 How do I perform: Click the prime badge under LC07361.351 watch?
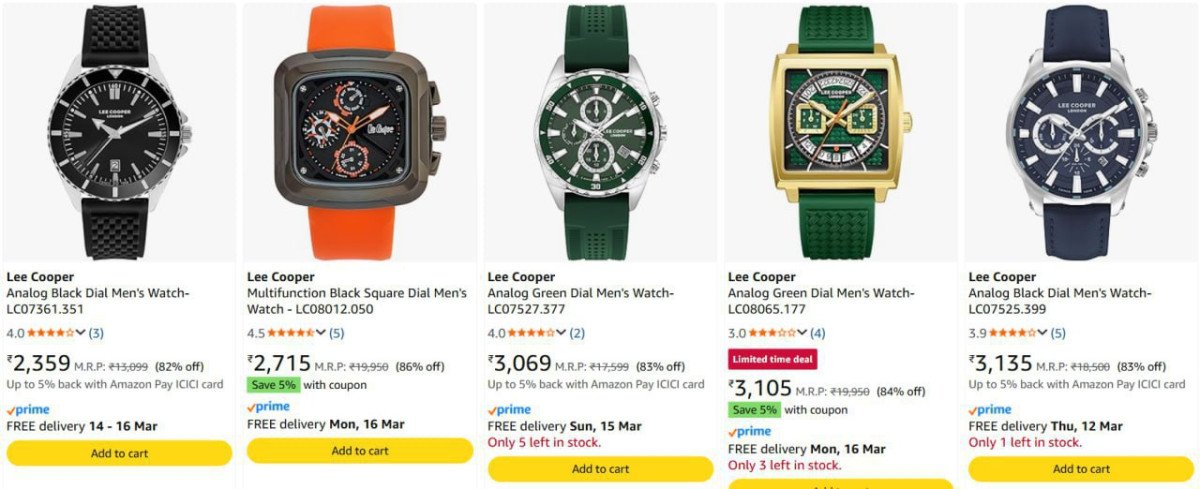[x=28, y=410]
